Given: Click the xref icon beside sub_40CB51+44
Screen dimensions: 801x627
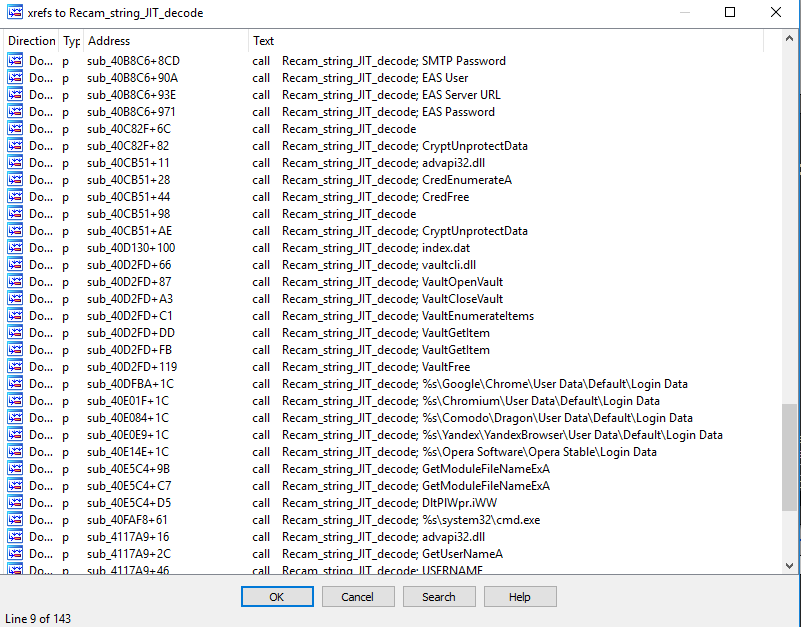Looking at the screenshot, I should coord(15,196).
